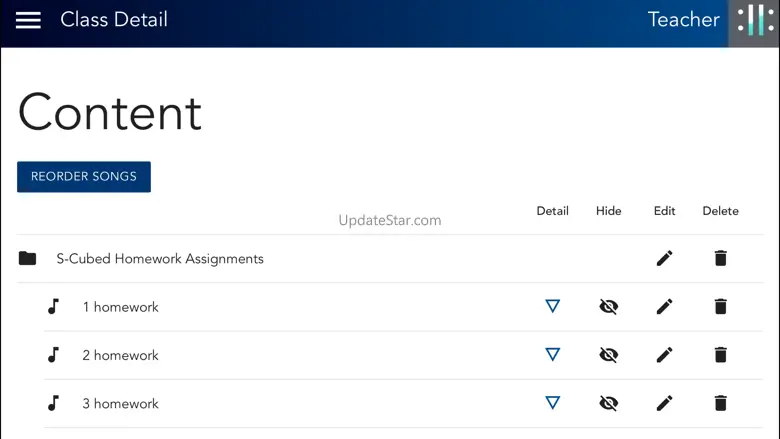Expand details for 1 homework
This screenshot has width=780, height=439.
point(552,307)
